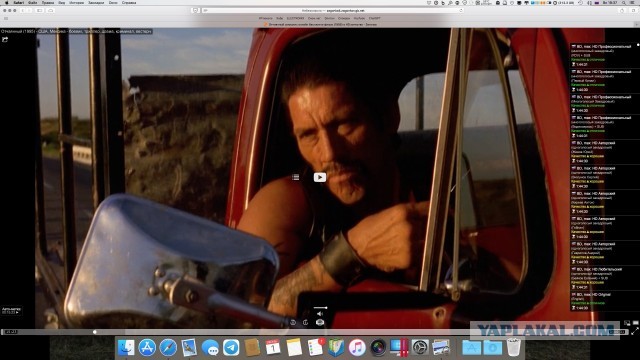This screenshot has height=360, width=640.
Task: Click the share icon at top-left of player
Action: click(5, 40)
